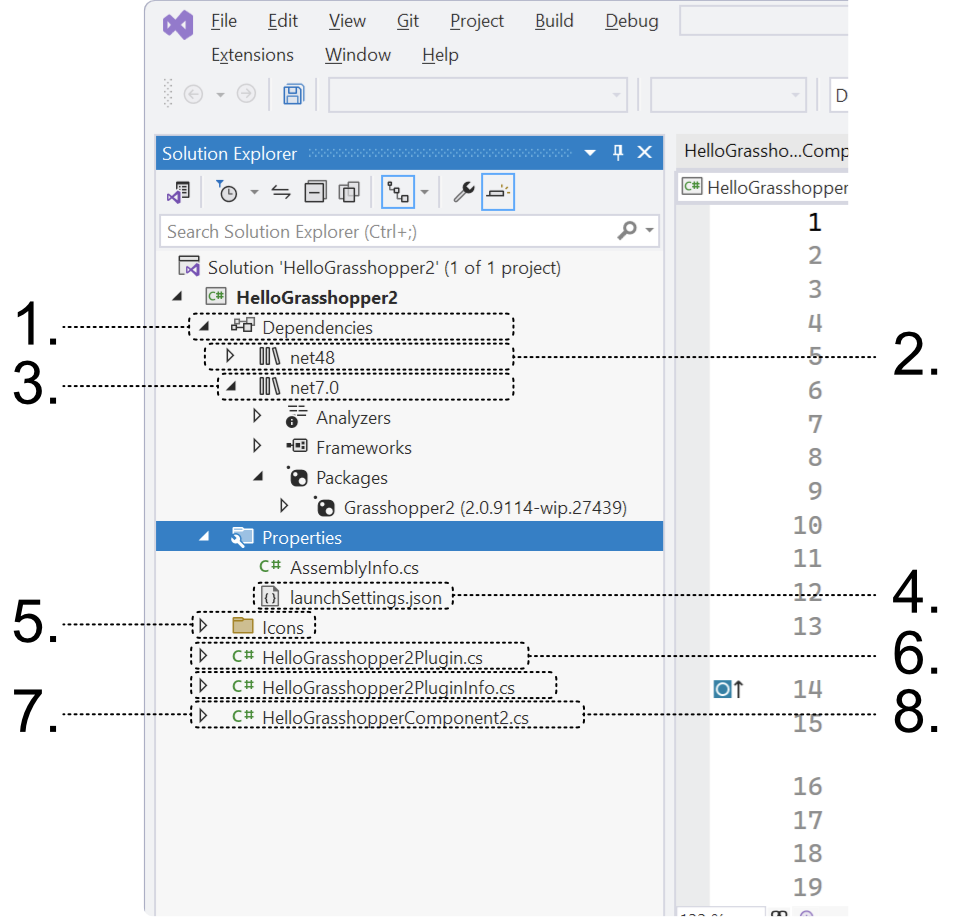Select the net48 tree item
Viewport: 967px width, 917px height.
(312, 358)
